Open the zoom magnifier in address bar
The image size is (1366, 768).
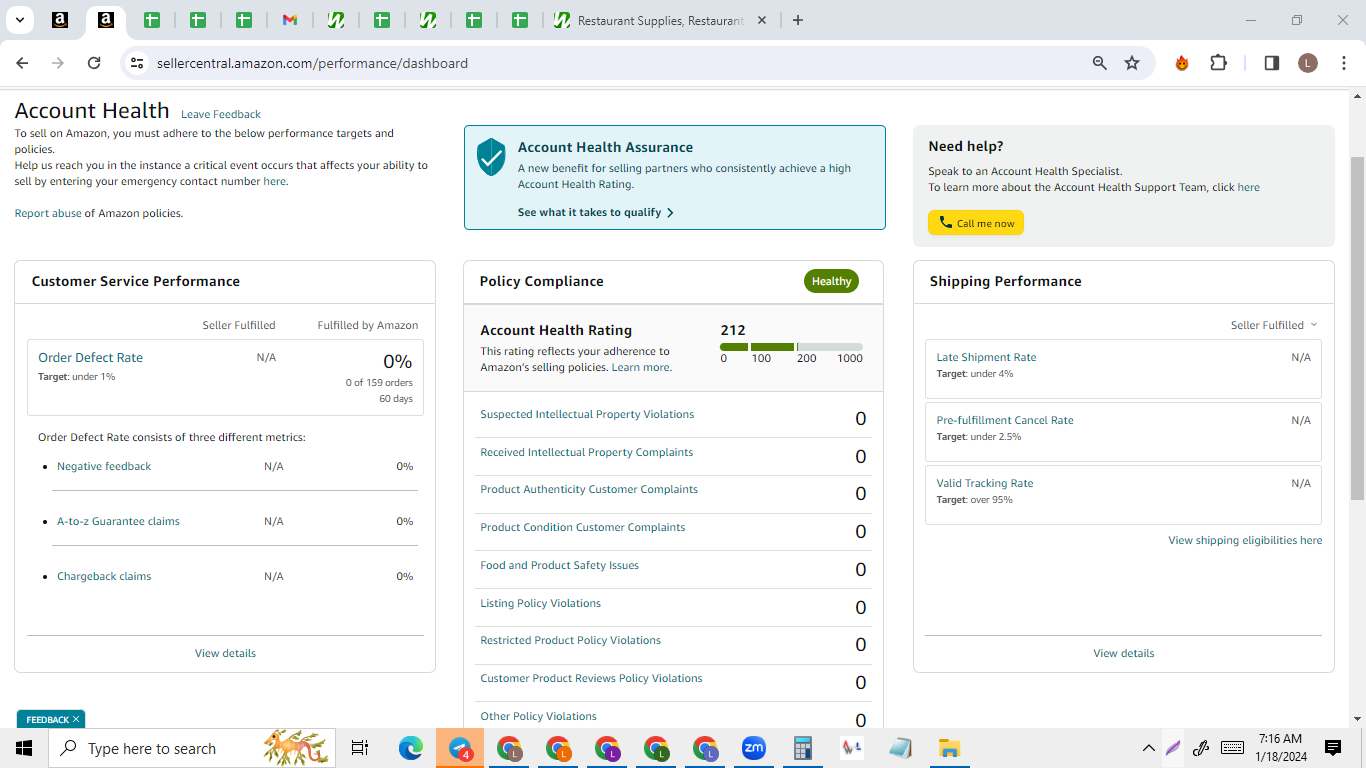point(1100,63)
